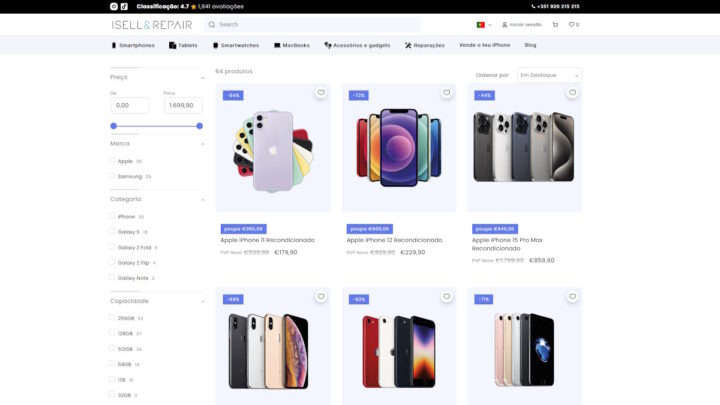This screenshot has width=720, height=405.
Task: Check the Apple brand filter
Action: pyautogui.click(x=112, y=160)
